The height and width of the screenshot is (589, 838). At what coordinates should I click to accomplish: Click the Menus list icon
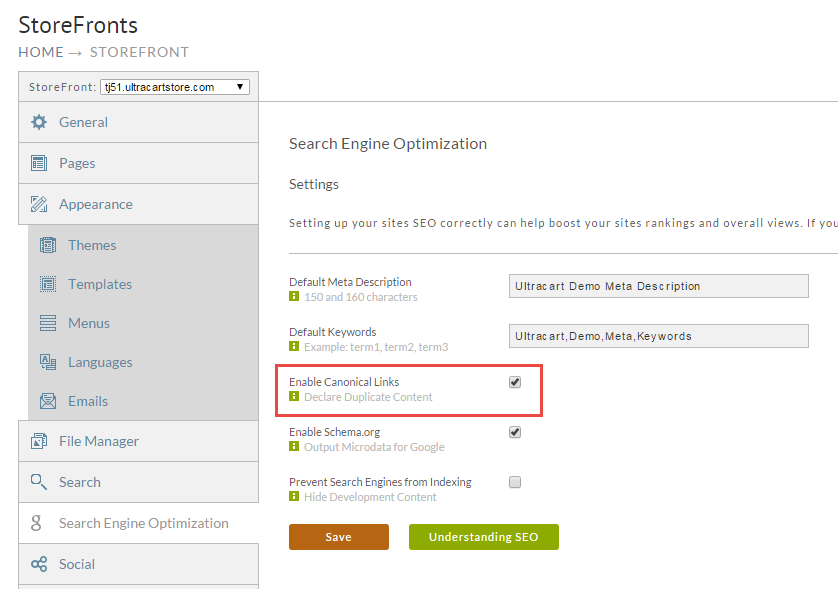click(x=48, y=323)
